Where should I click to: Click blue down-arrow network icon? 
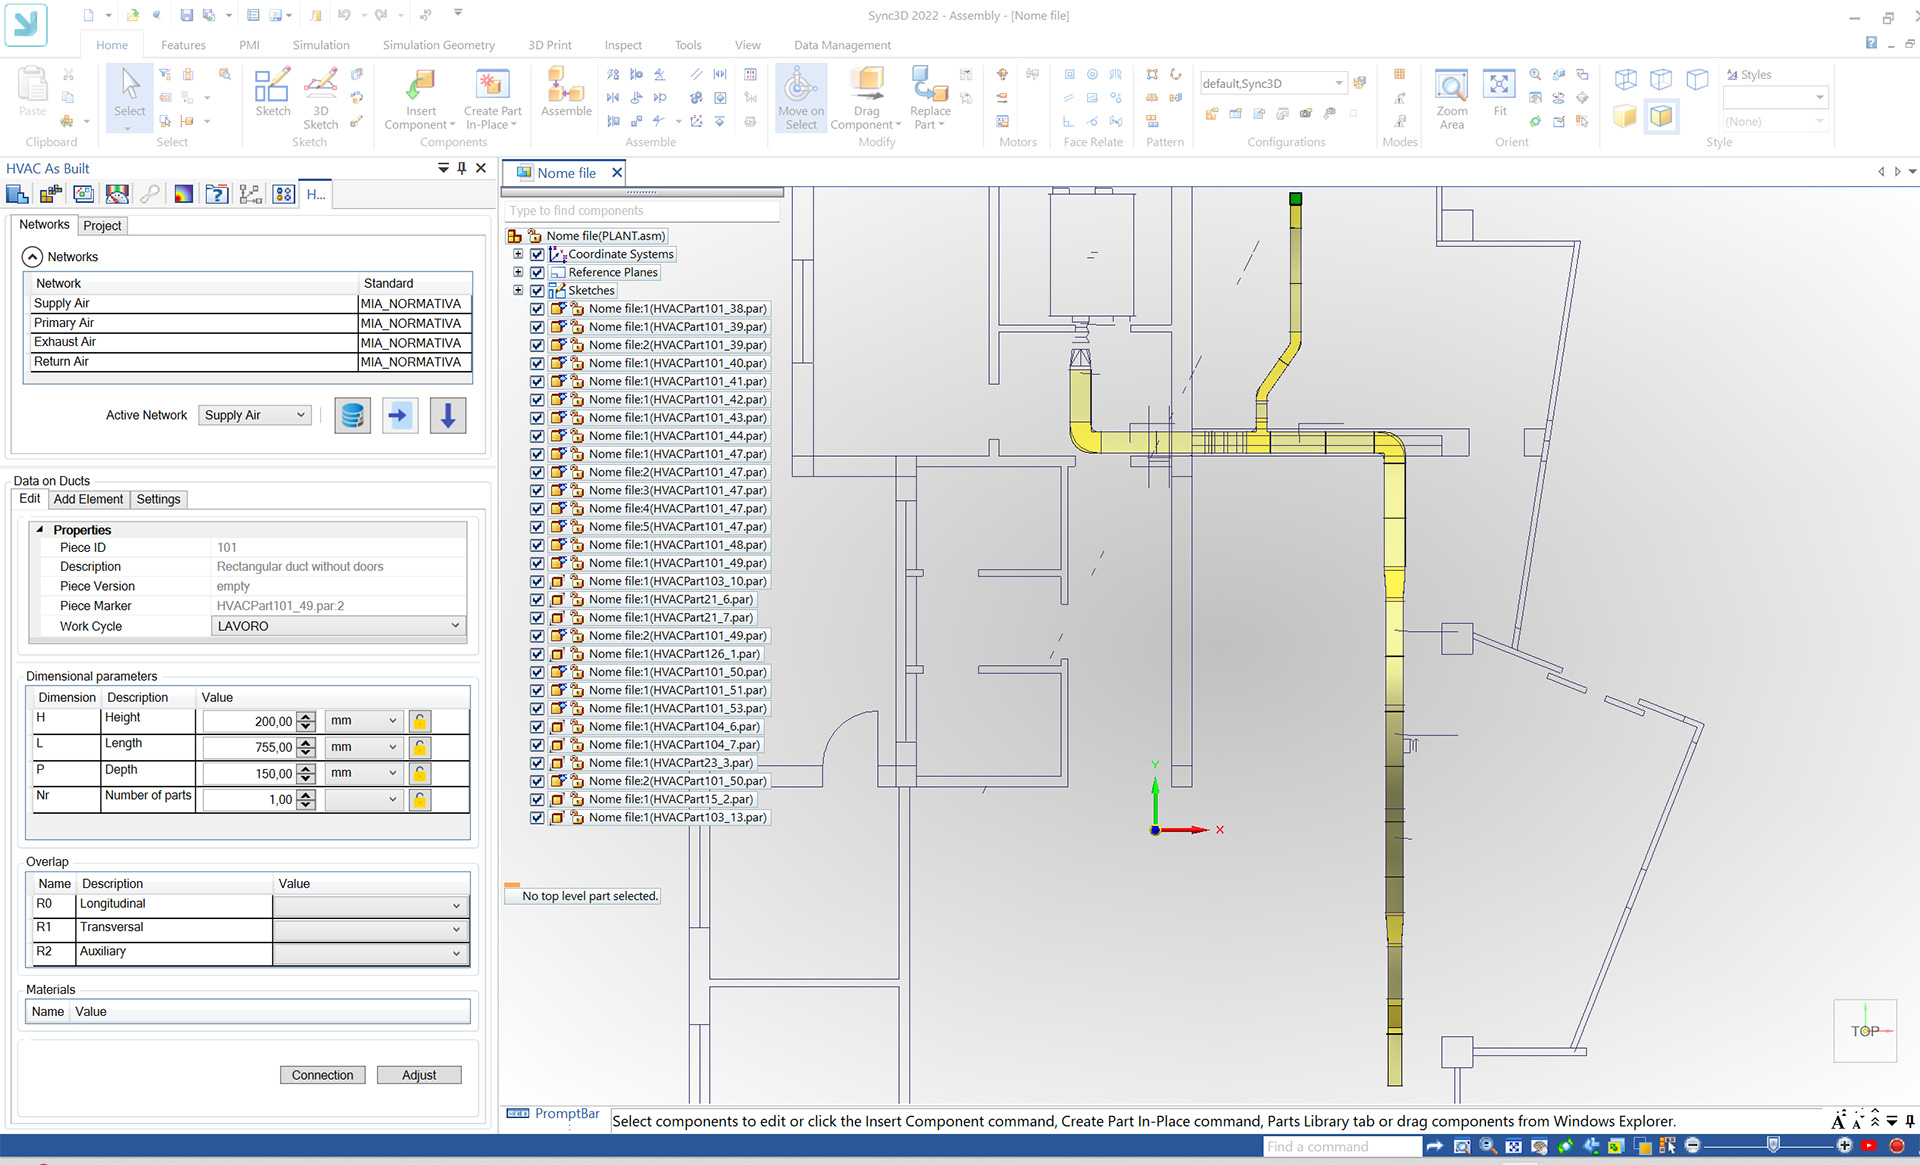448,415
